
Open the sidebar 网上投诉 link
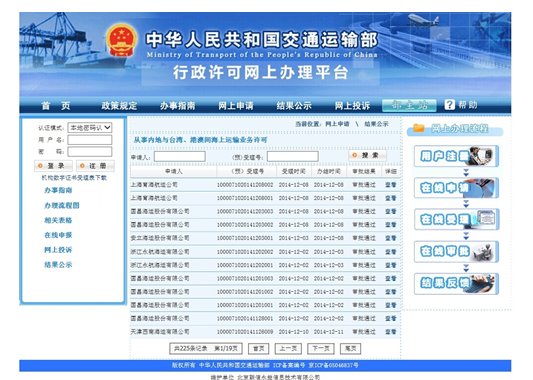58,250
